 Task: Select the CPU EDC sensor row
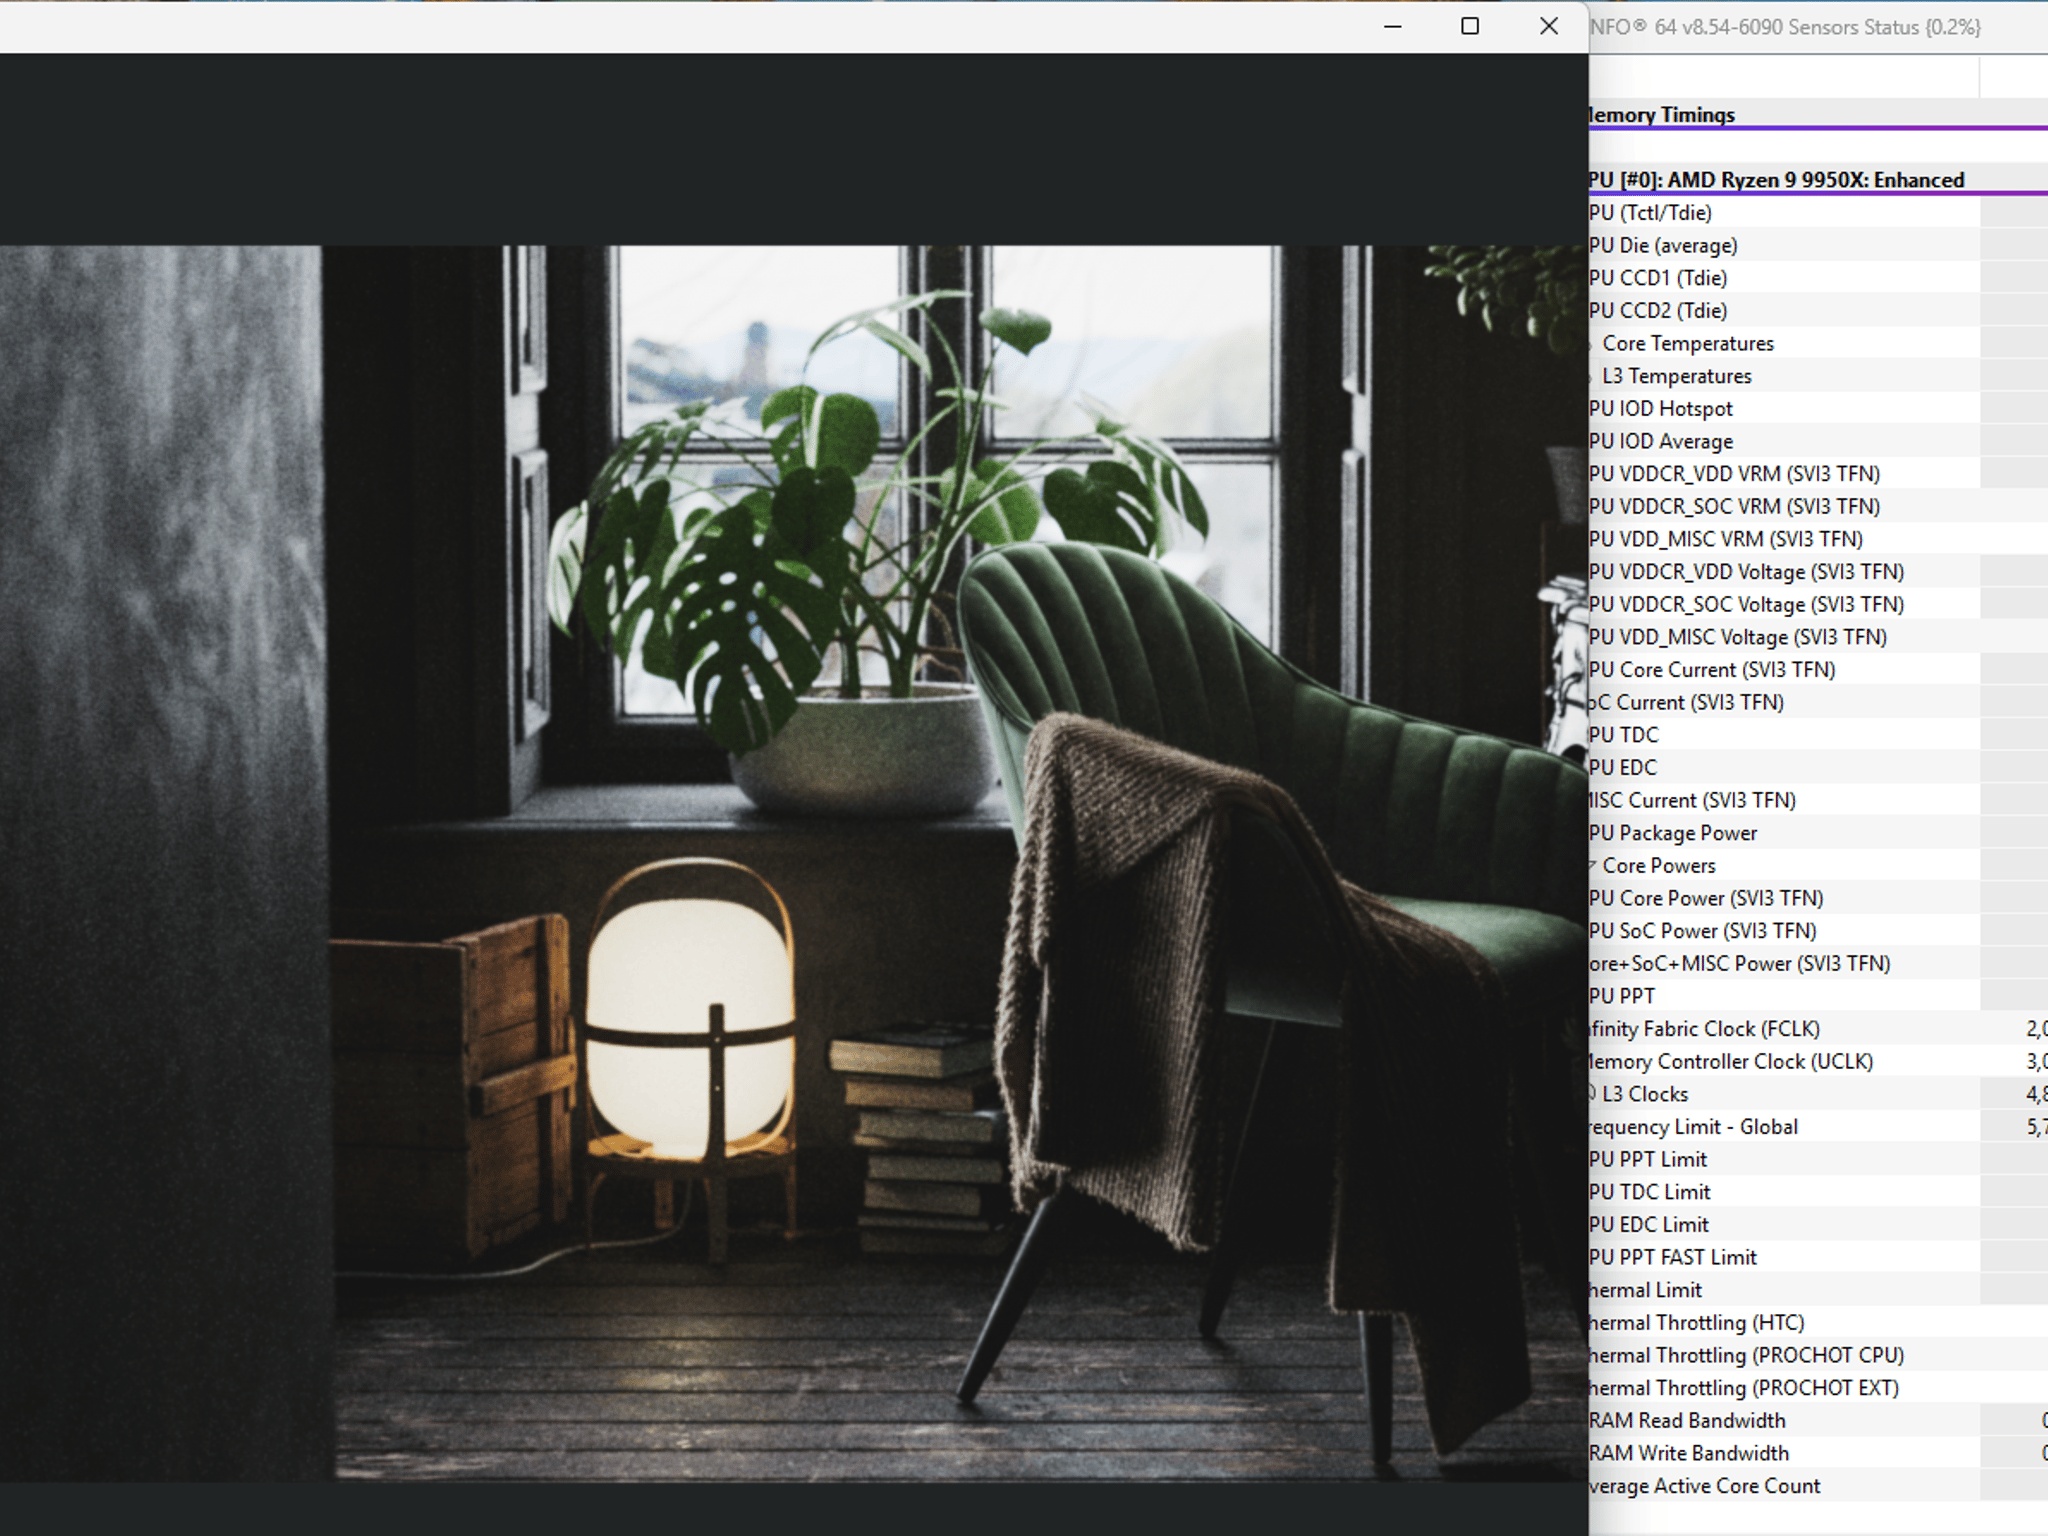pos(1818,768)
